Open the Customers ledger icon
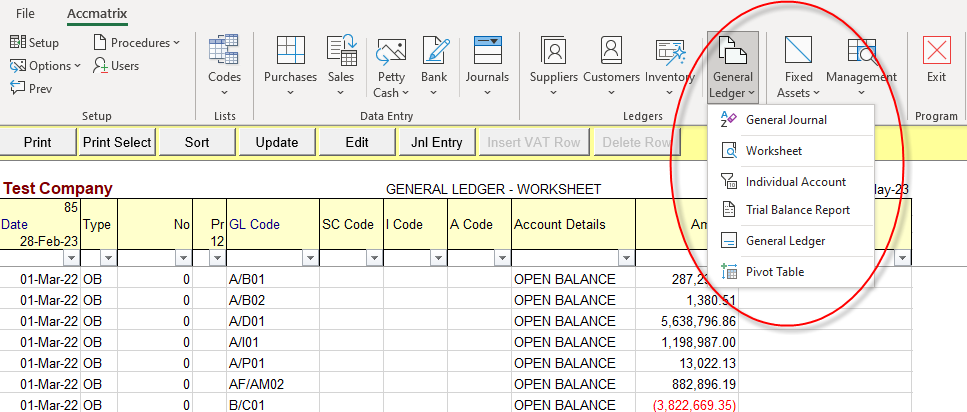The height and width of the screenshot is (412, 967). tap(611, 61)
